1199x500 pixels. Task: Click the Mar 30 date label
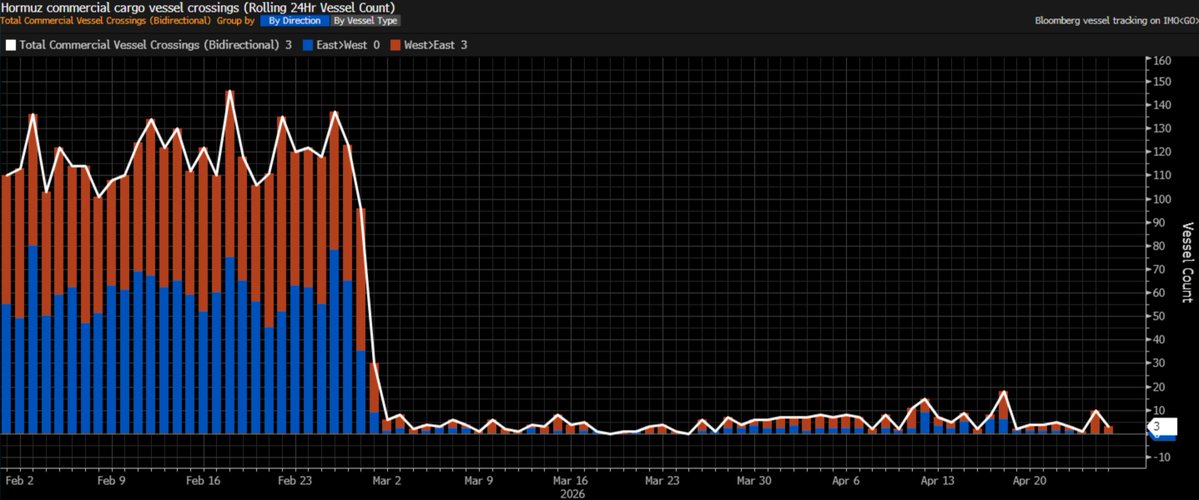tap(753, 482)
